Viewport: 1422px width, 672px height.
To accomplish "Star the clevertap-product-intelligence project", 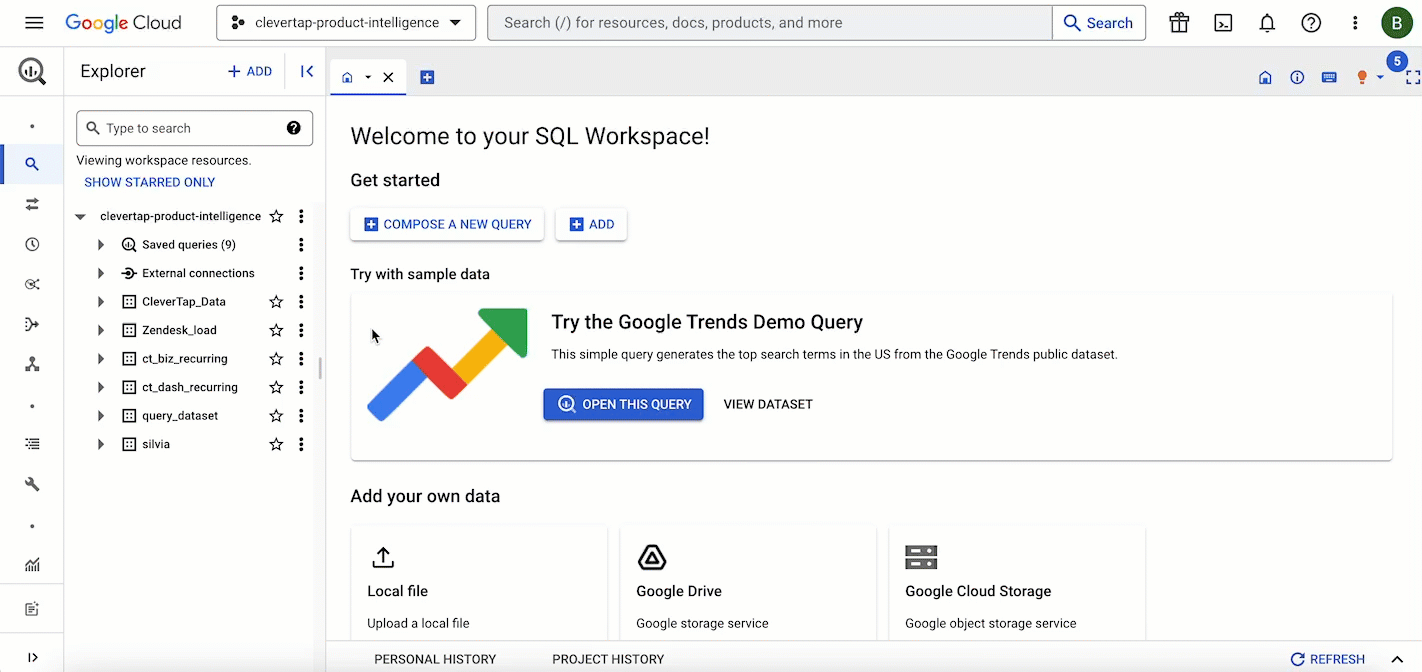I will [x=277, y=216].
